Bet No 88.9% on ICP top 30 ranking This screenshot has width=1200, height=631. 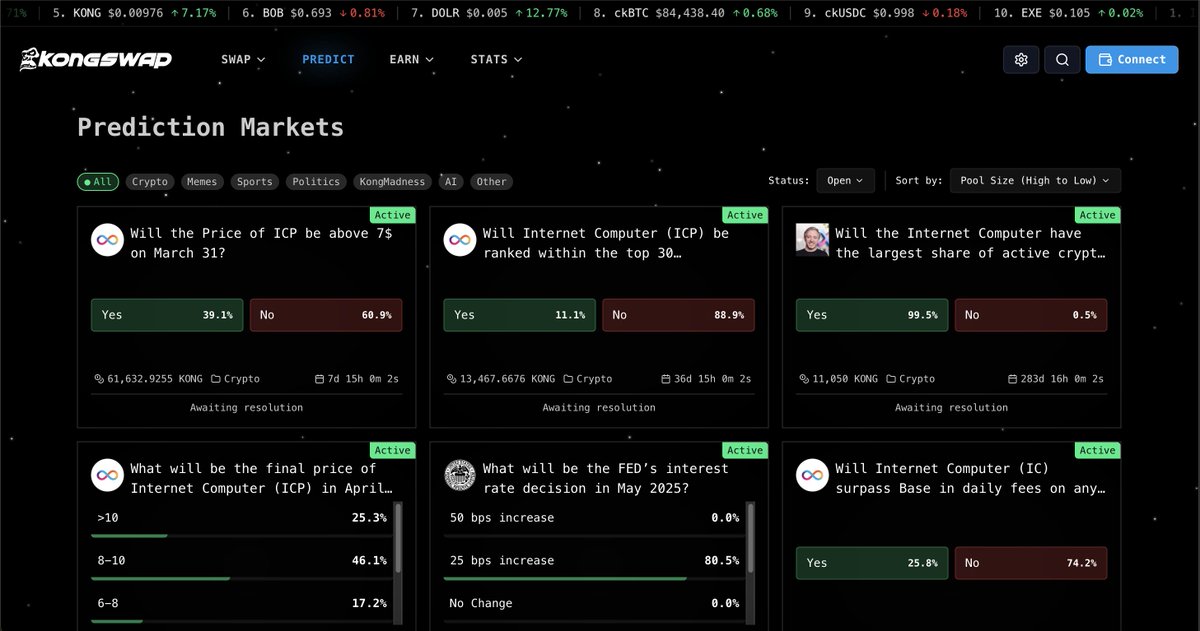[679, 315]
